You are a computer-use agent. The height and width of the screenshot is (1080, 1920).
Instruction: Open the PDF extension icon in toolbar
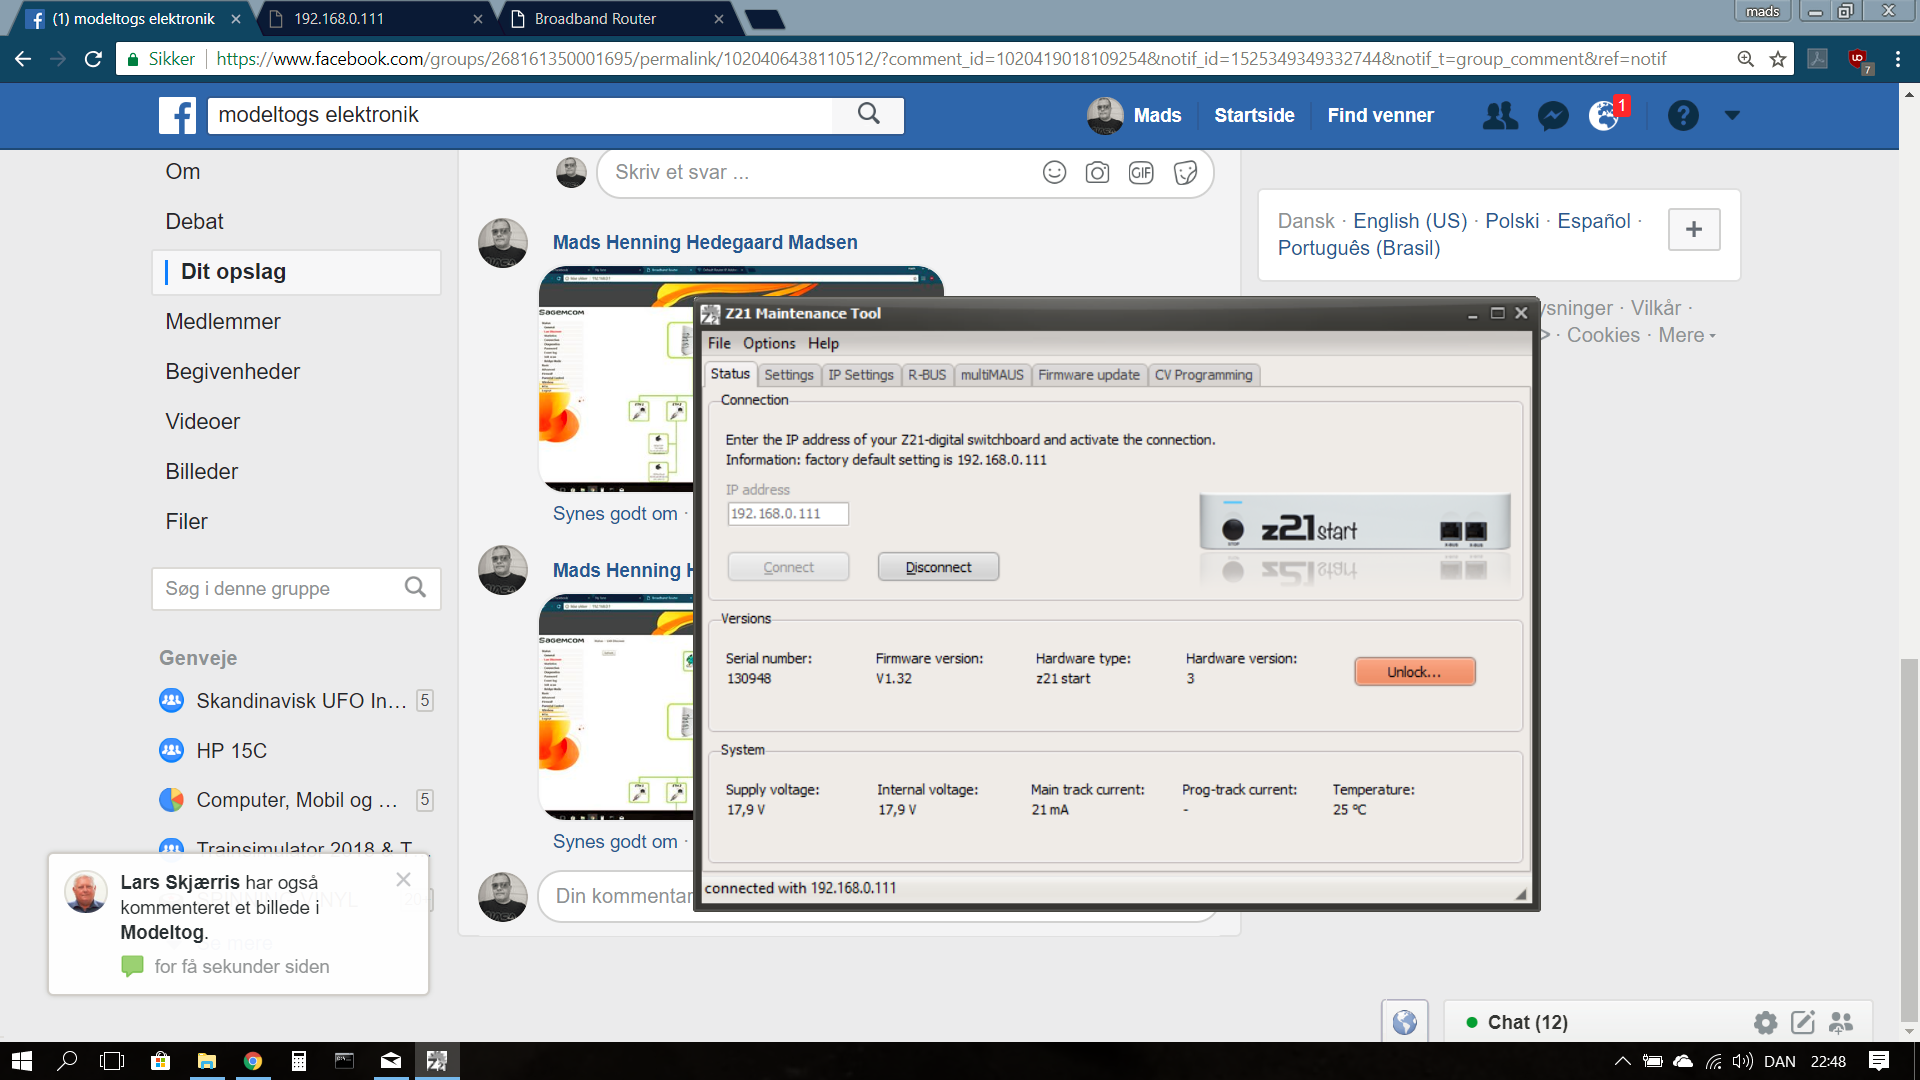coord(1818,59)
